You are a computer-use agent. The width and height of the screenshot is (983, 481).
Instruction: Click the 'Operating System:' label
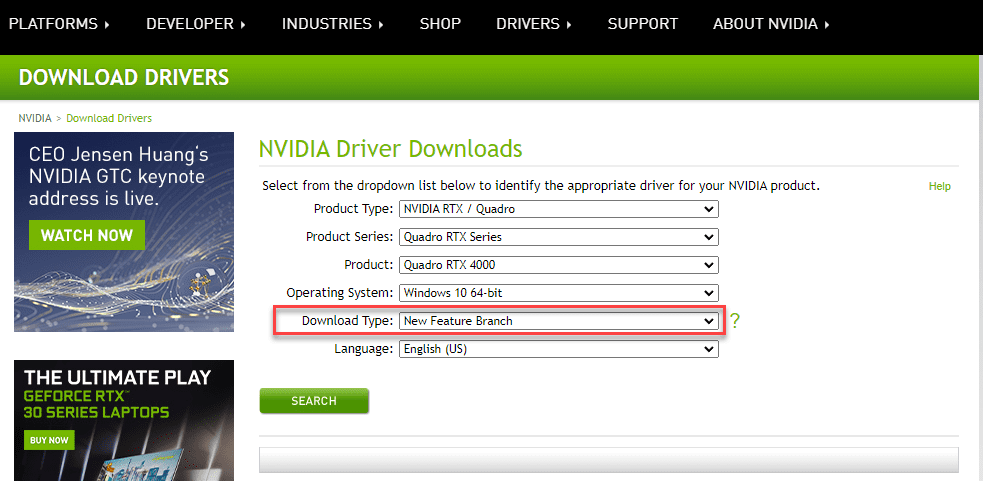[x=340, y=292]
